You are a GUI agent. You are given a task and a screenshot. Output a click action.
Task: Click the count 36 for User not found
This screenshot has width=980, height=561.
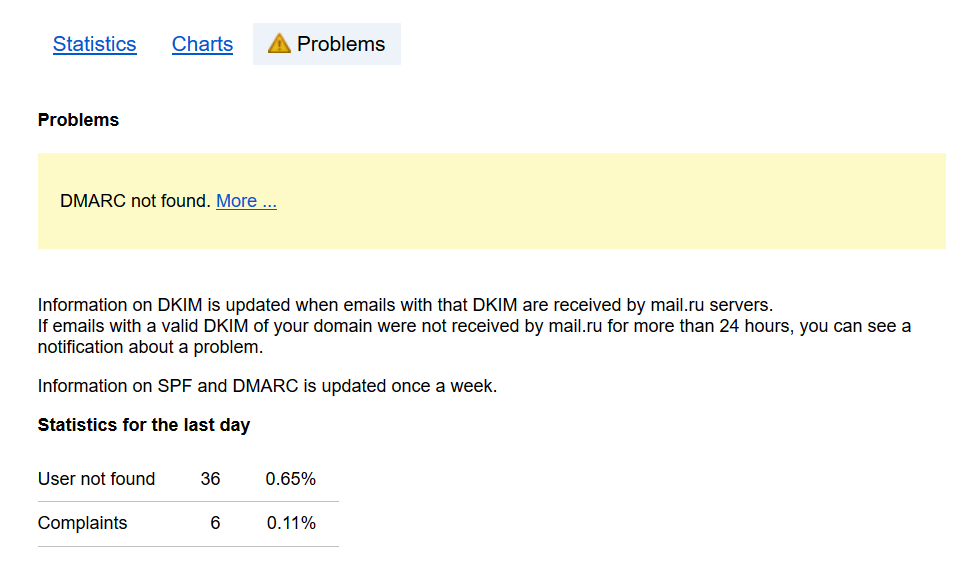click(210, 479)
